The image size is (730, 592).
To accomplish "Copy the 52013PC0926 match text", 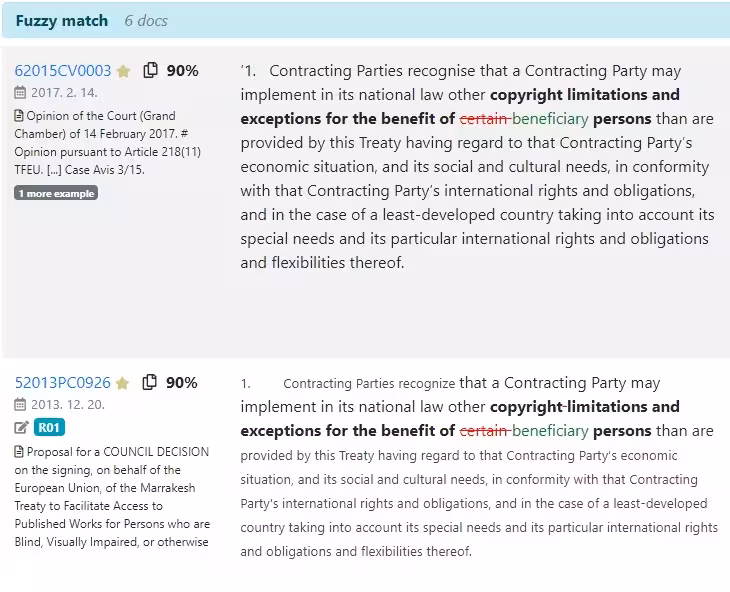I will click(151, 382).
